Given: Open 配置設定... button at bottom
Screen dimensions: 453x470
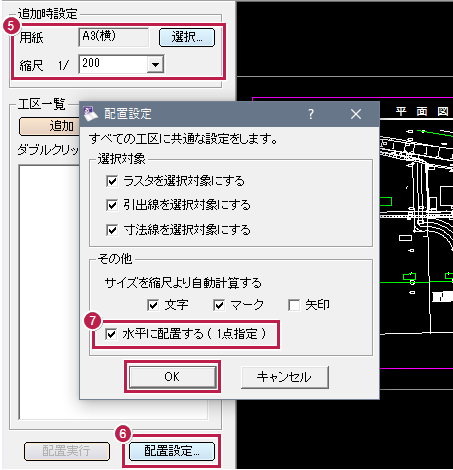Looking at the screenshot, I should click(172, 451).
